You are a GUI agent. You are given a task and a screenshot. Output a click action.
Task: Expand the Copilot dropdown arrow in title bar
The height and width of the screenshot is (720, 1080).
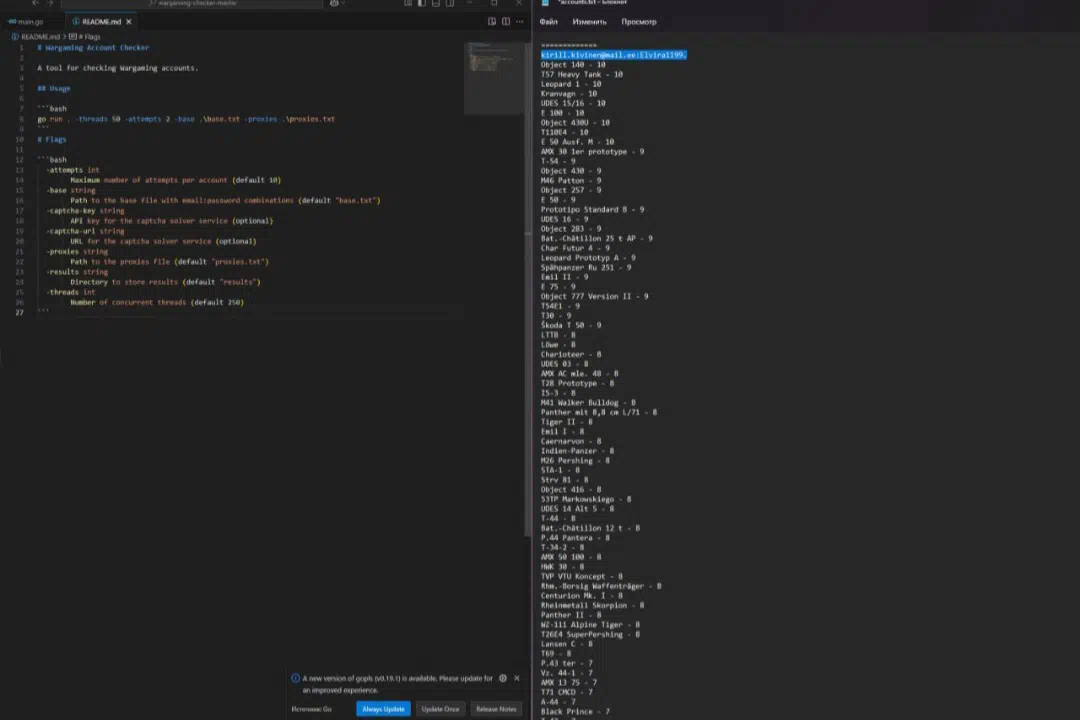(343, 3)
